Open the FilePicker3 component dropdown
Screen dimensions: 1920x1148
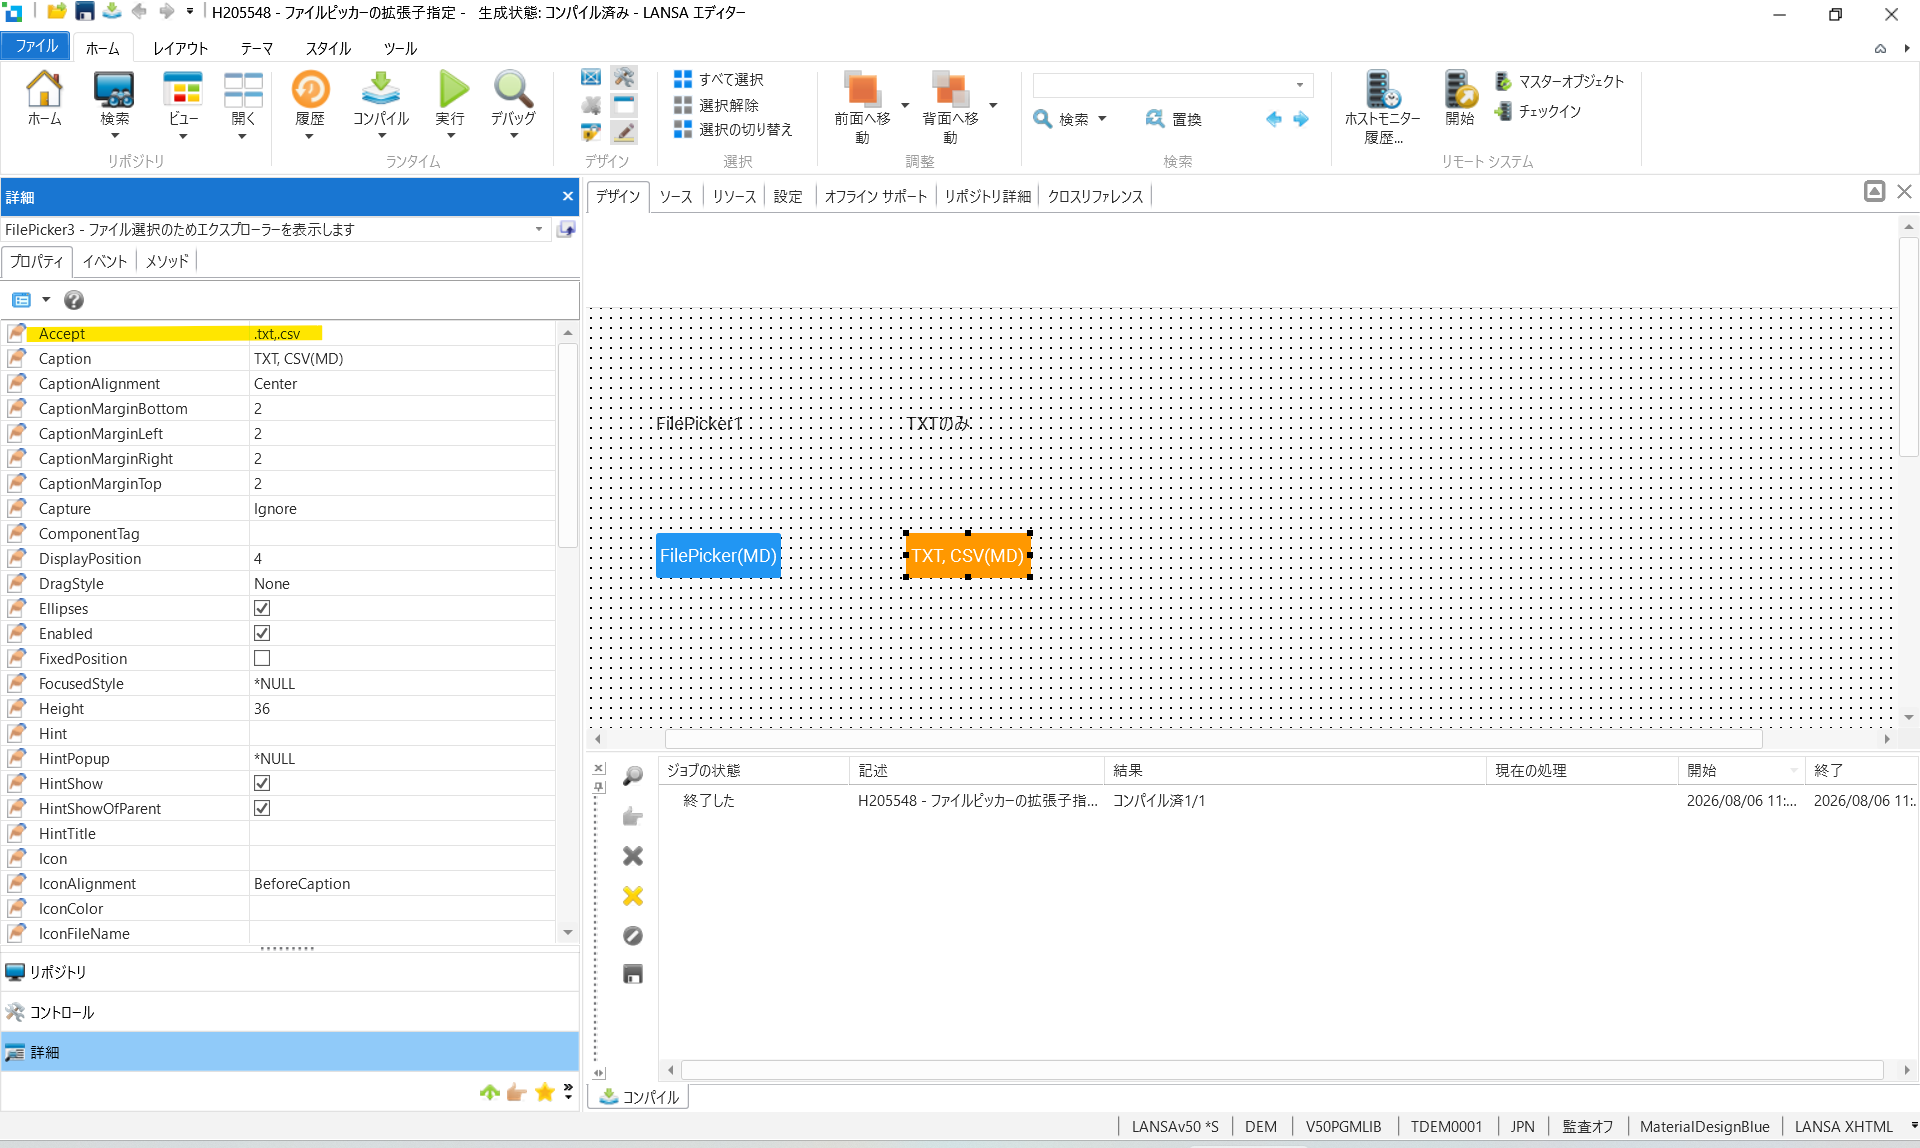click(x=539, y=229)
